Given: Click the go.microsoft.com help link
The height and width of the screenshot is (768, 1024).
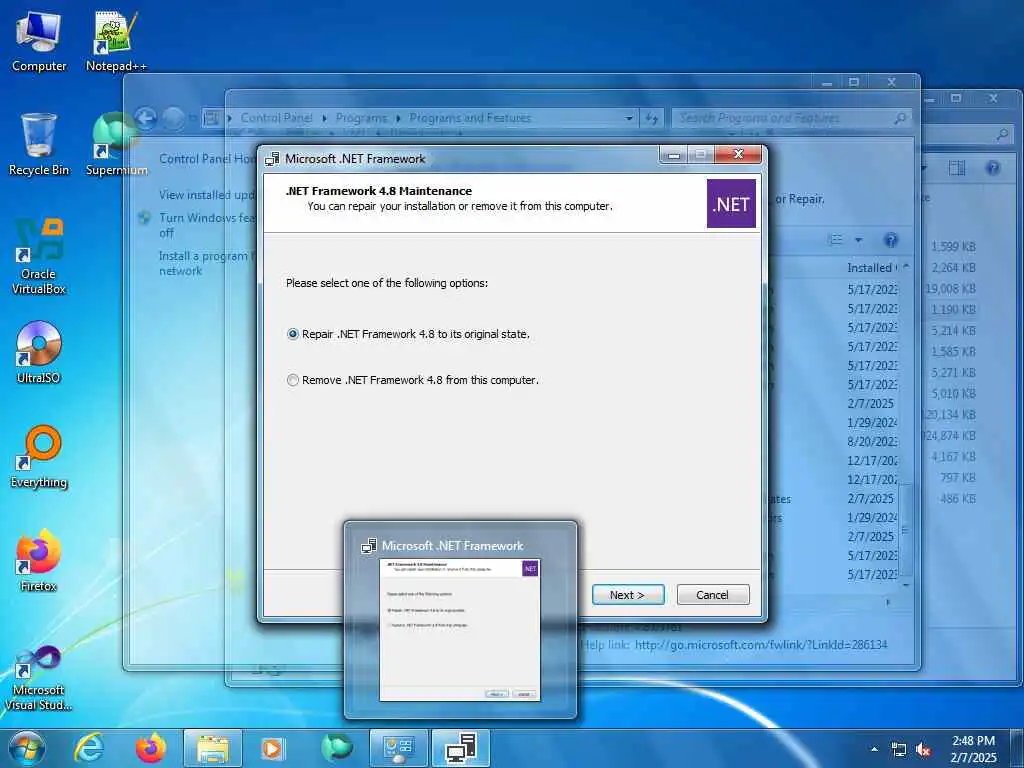Looking at the screenshot, I should (x=761, y=645).
